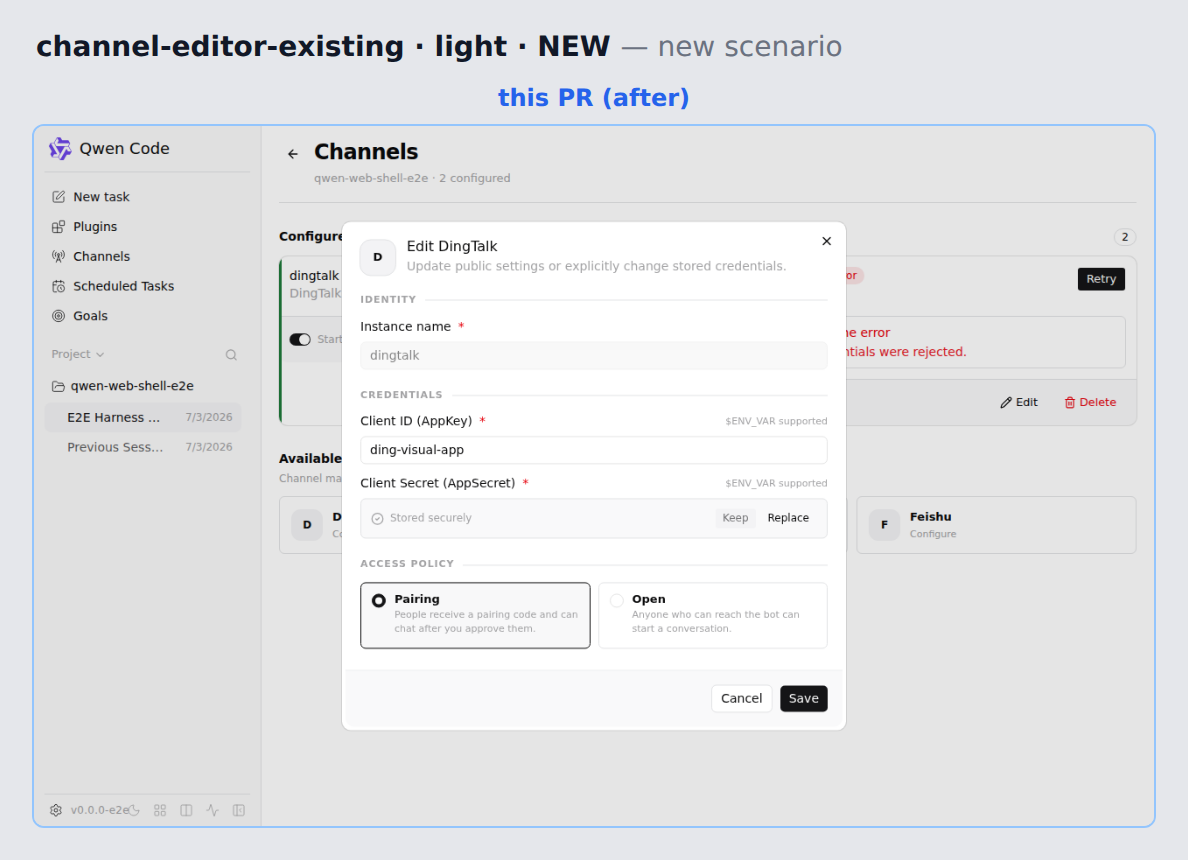The image size is (1188, 860).
Task: Click the Stored securely field
Action: [x=593, y=518]
